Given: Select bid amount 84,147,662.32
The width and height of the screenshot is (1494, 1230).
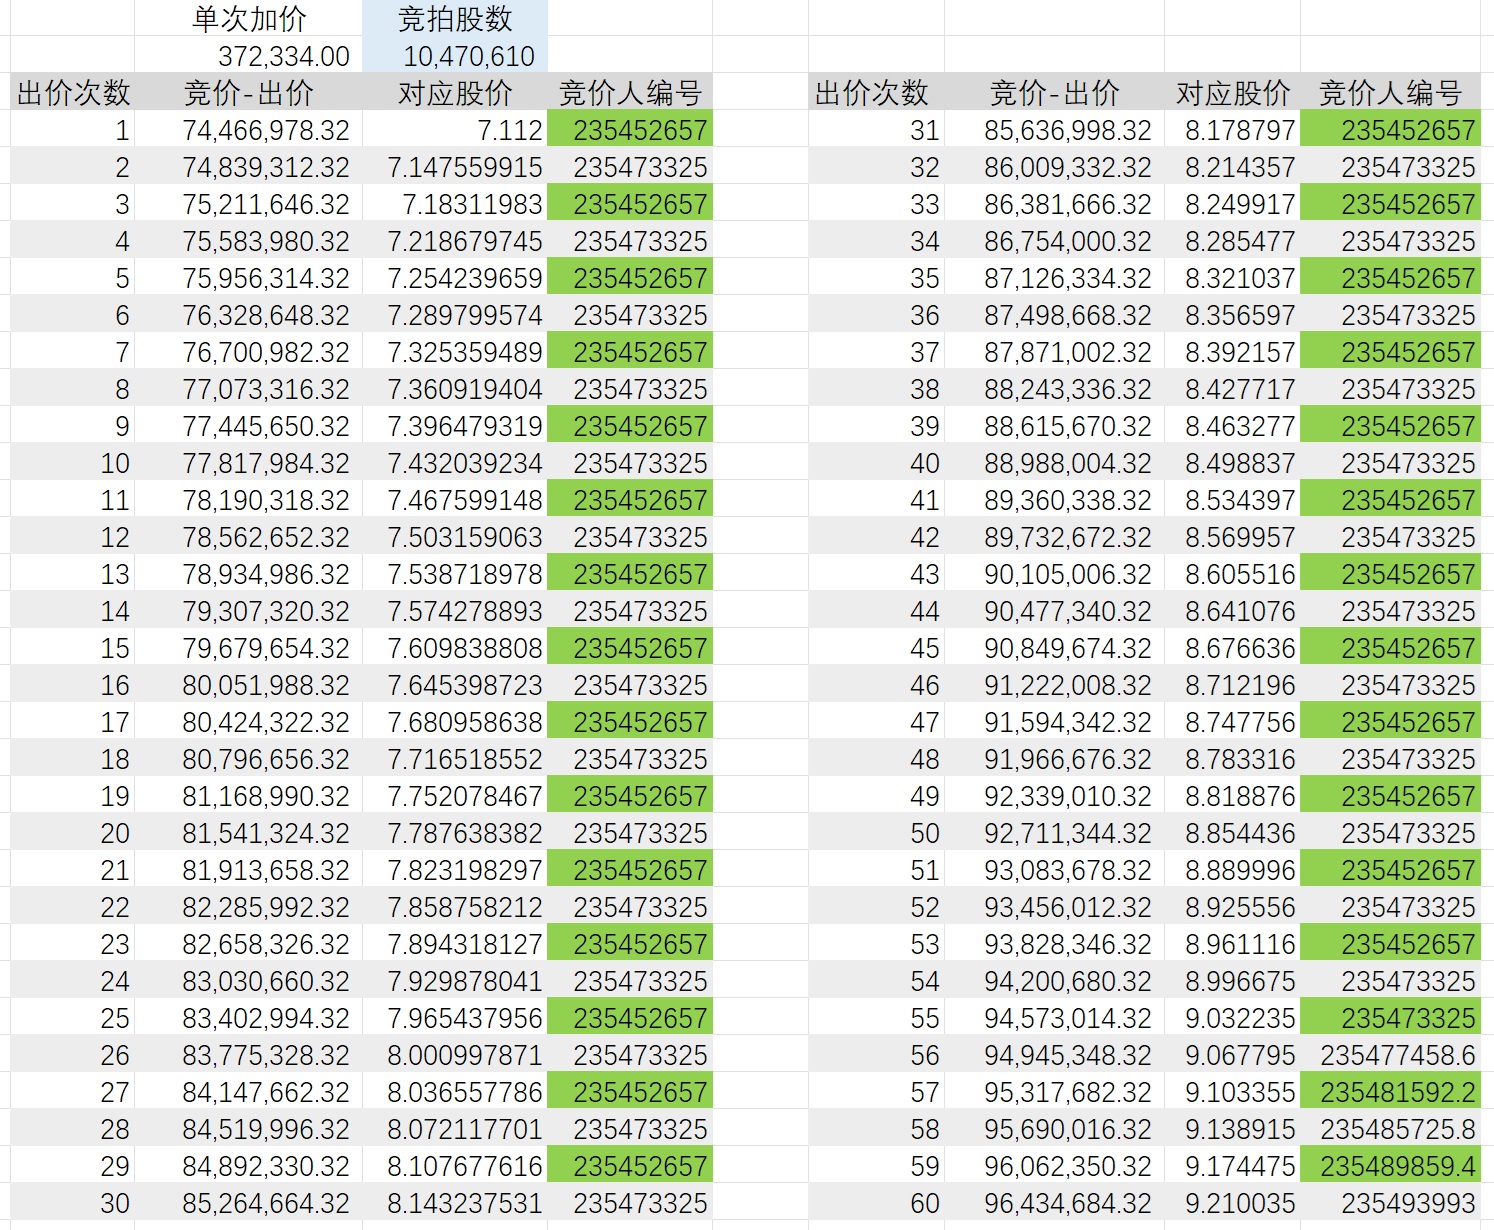Looking at the screenshot, I should pyautogui.click(x=248, y=1092).
